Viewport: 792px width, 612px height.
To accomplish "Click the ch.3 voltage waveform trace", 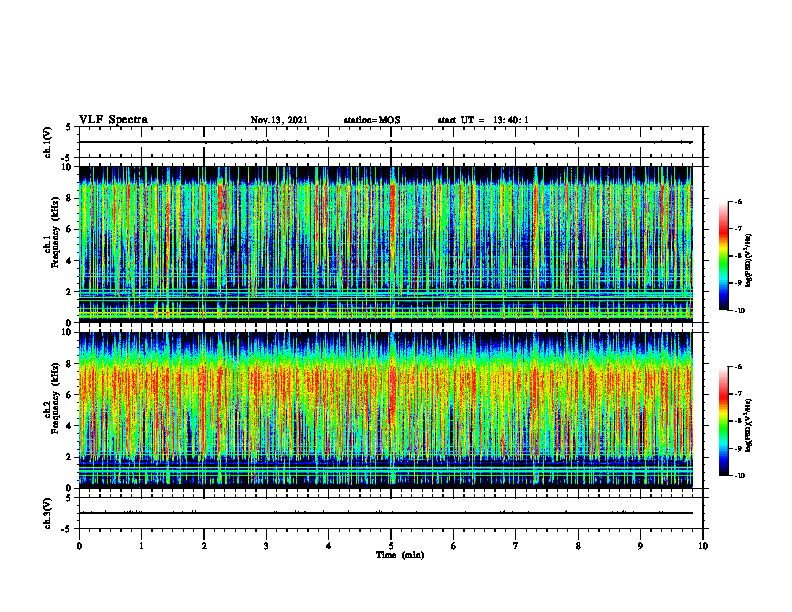I will [385, 513].
